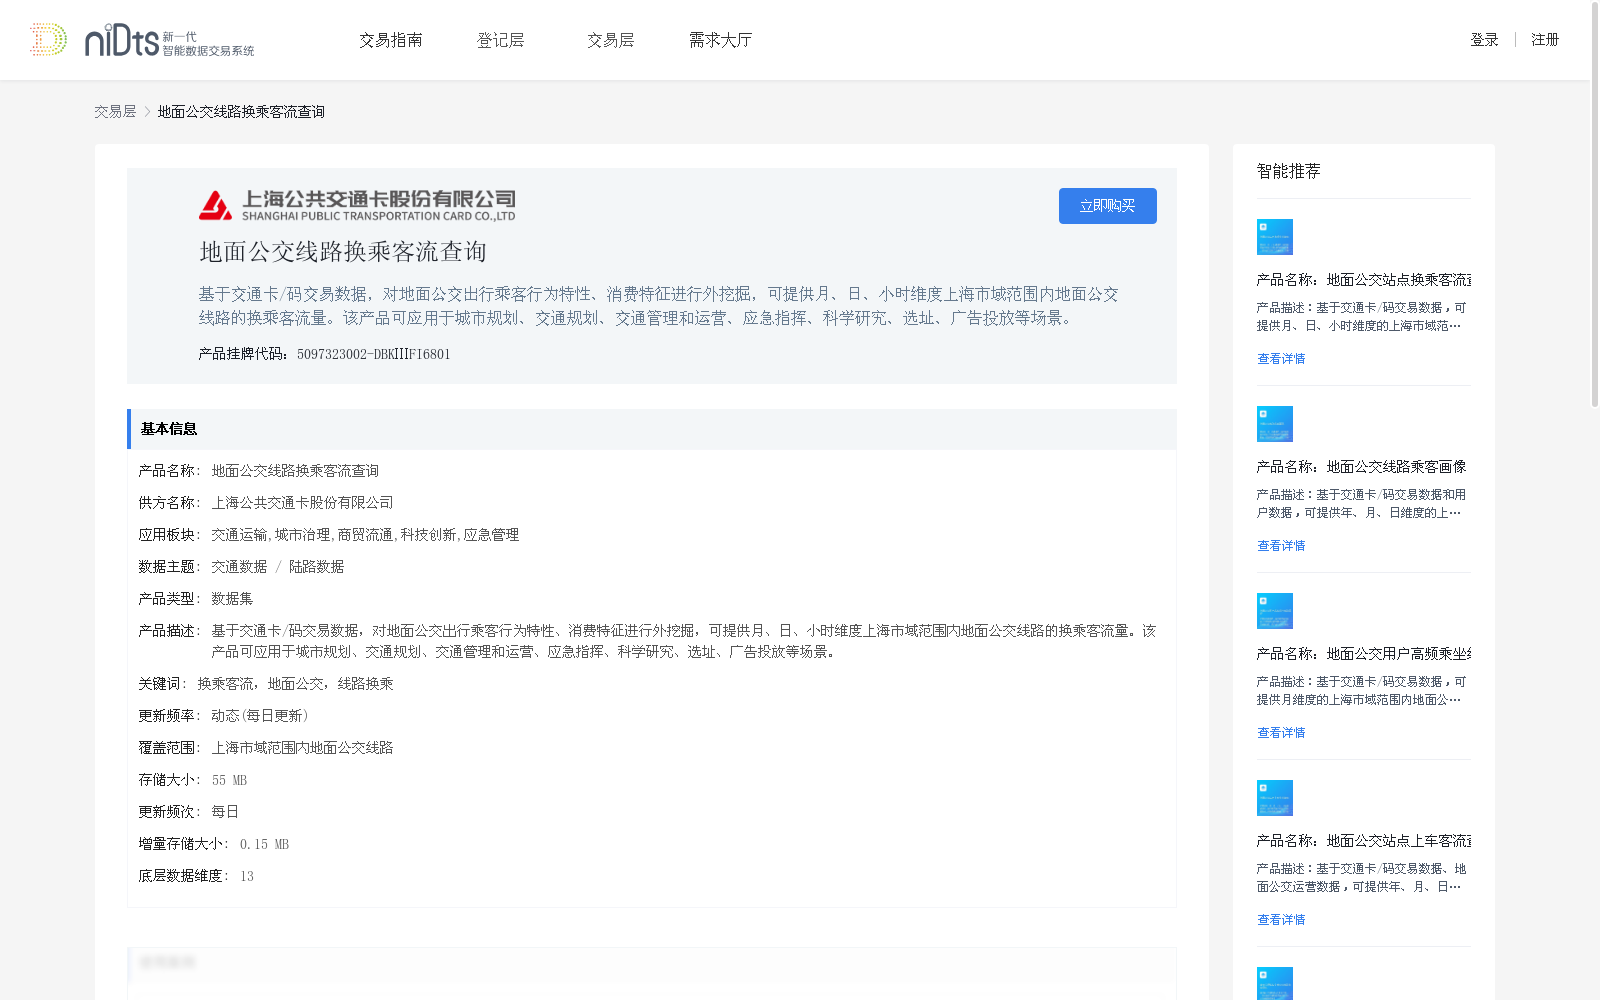
Task: Open the 登记层 menu
Action: click(501, 40)
